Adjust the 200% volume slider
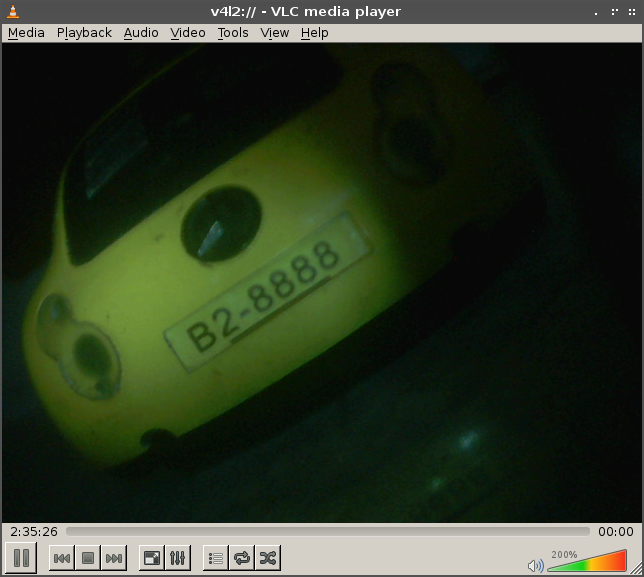This screenshot has width=644, height=577. (587, 561)
